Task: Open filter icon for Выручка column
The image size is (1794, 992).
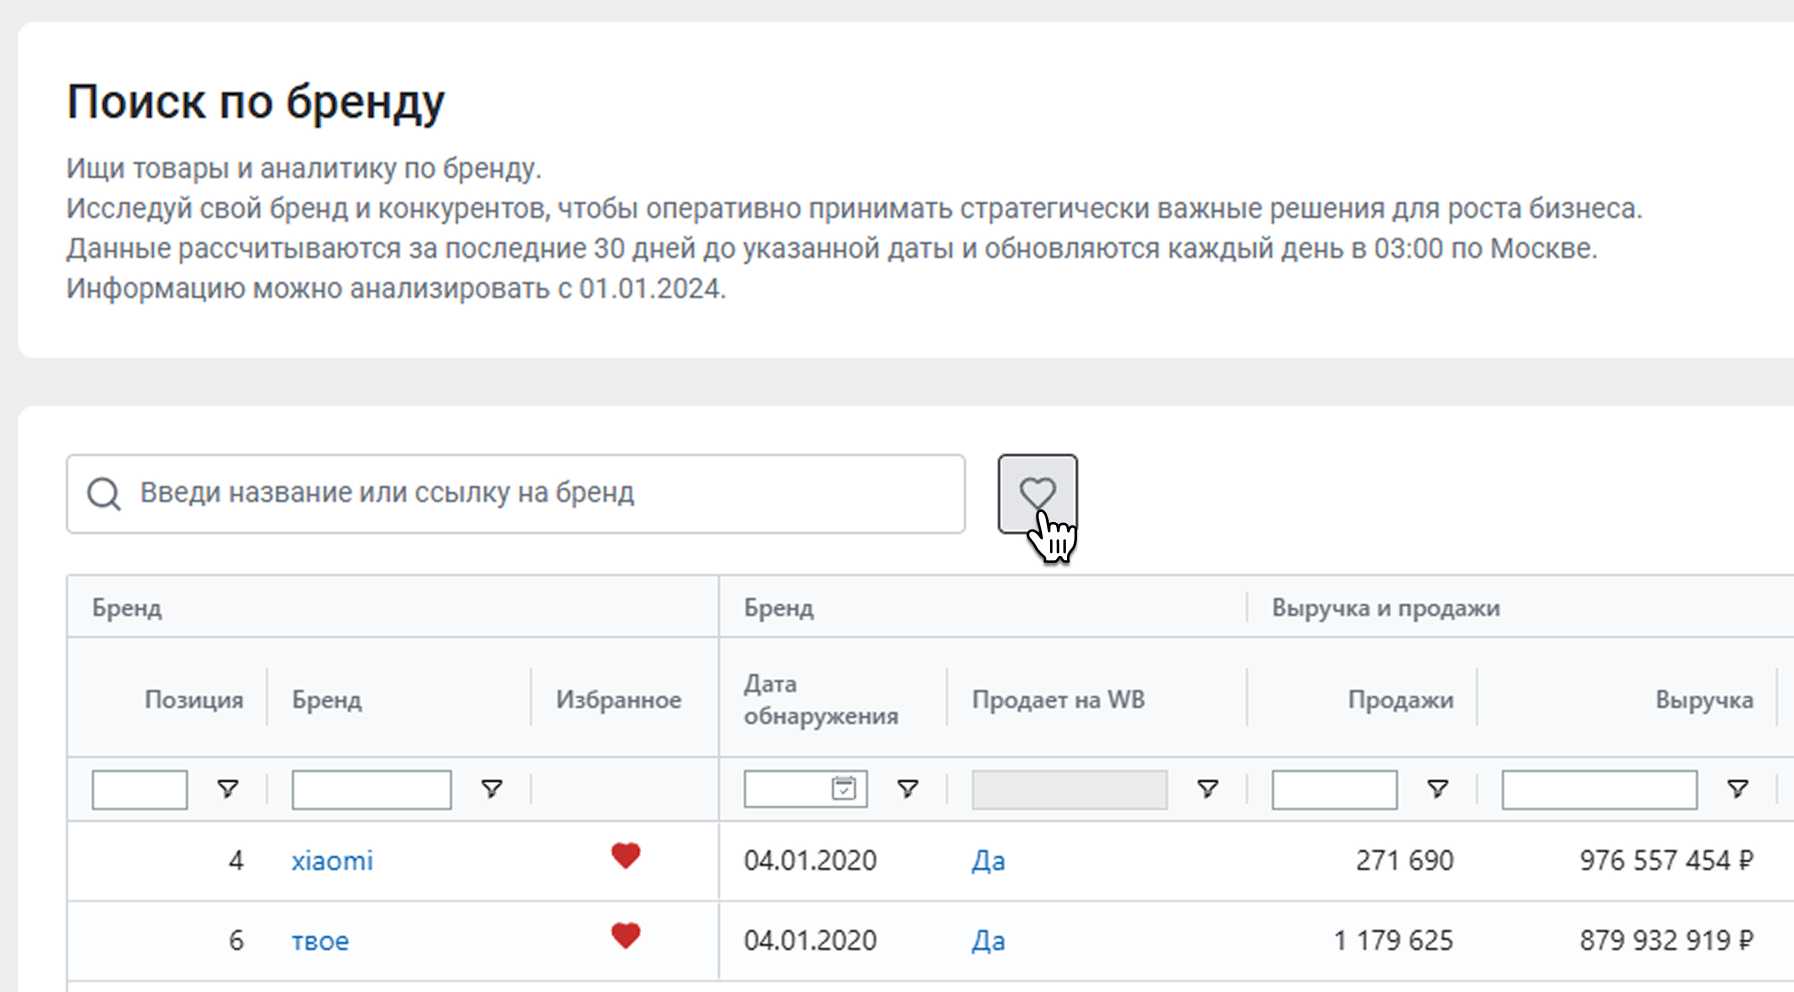Action: (x=1737, y=789)
